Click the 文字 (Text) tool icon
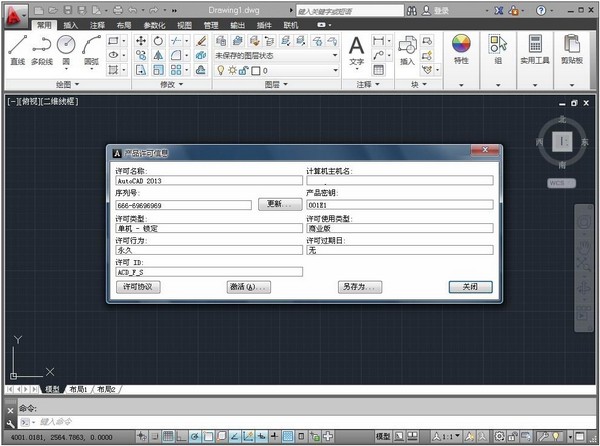 coord(357,47)
